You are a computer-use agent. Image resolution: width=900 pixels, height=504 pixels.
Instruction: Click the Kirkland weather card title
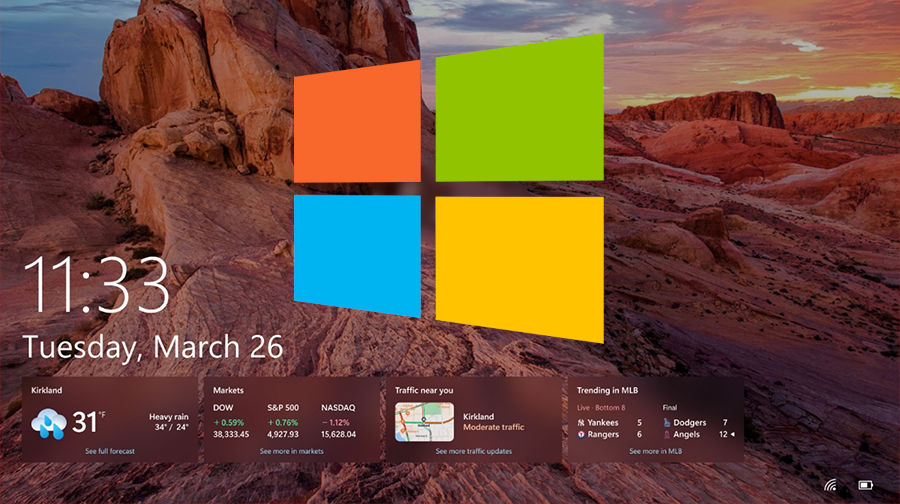(46, 390)
